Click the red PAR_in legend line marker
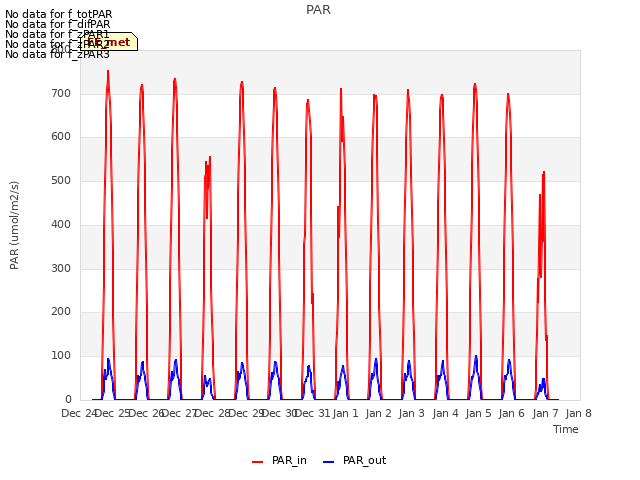 point(258,462)
